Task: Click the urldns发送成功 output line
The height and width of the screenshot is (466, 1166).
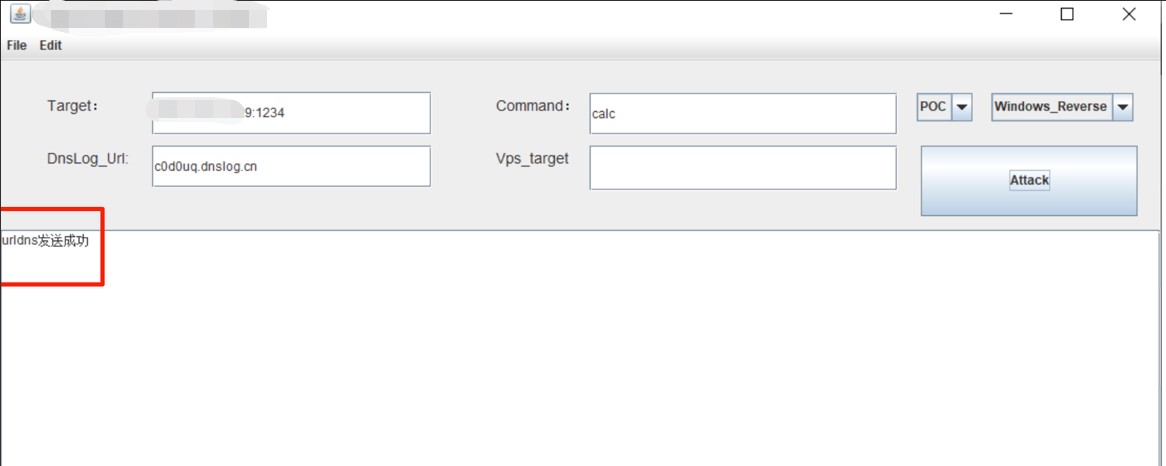Action: coord(45,241)
